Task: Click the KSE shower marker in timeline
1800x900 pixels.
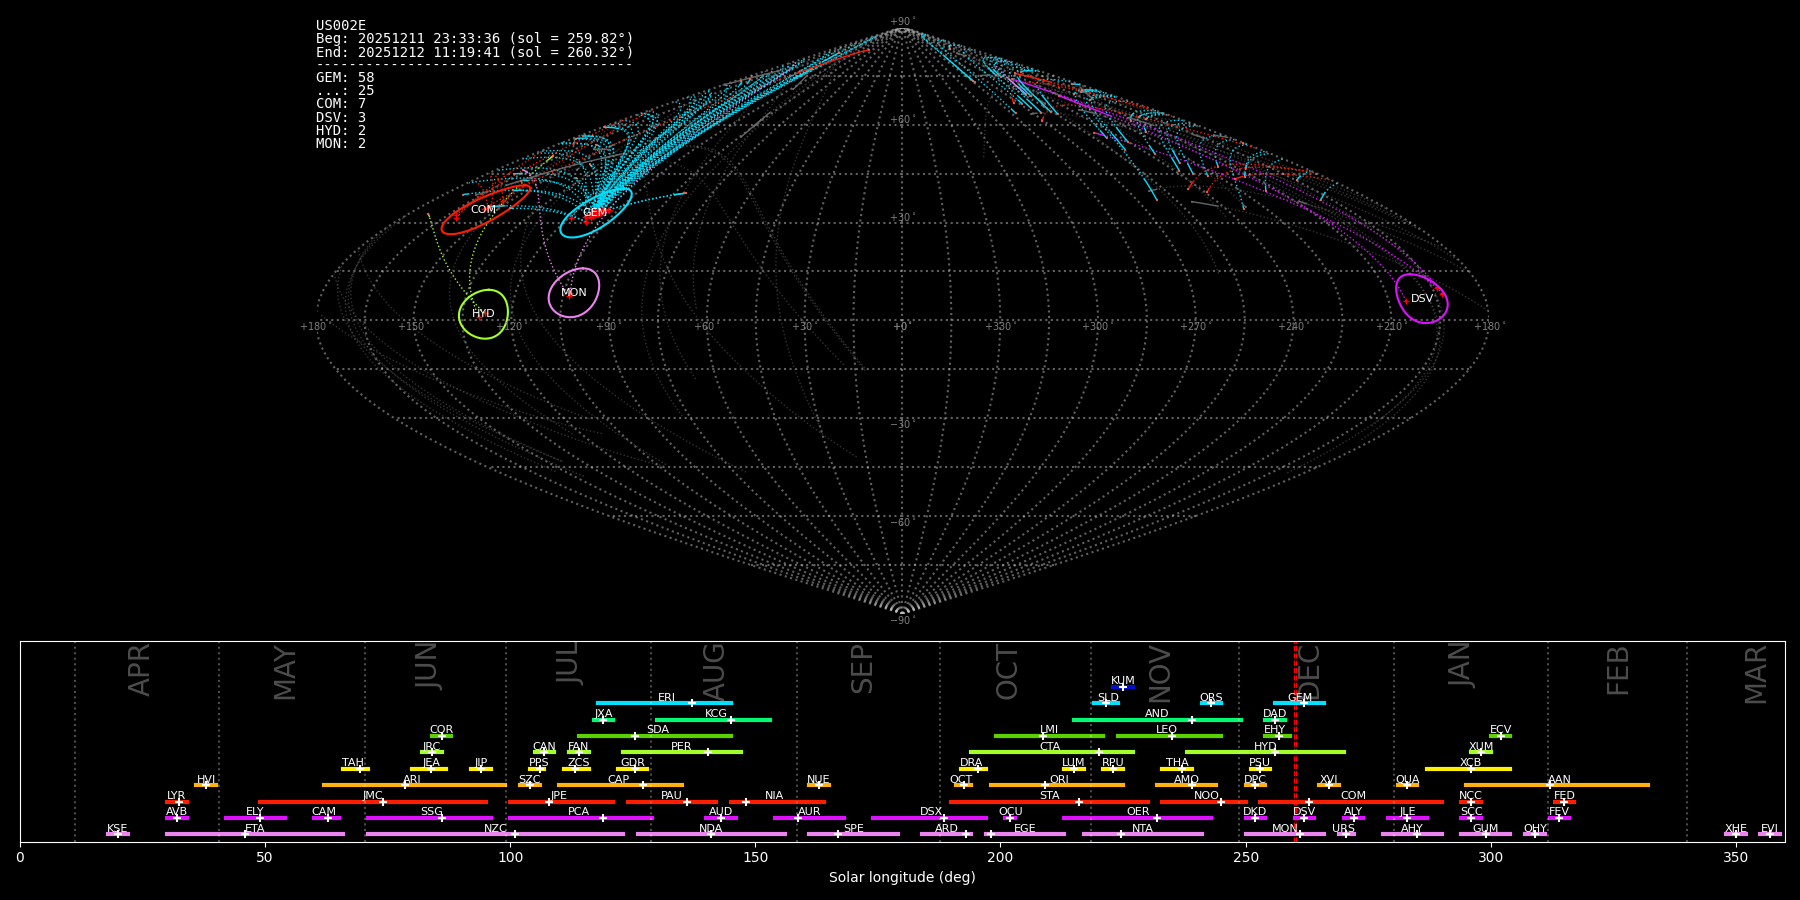Action: [x=117, y=834]
